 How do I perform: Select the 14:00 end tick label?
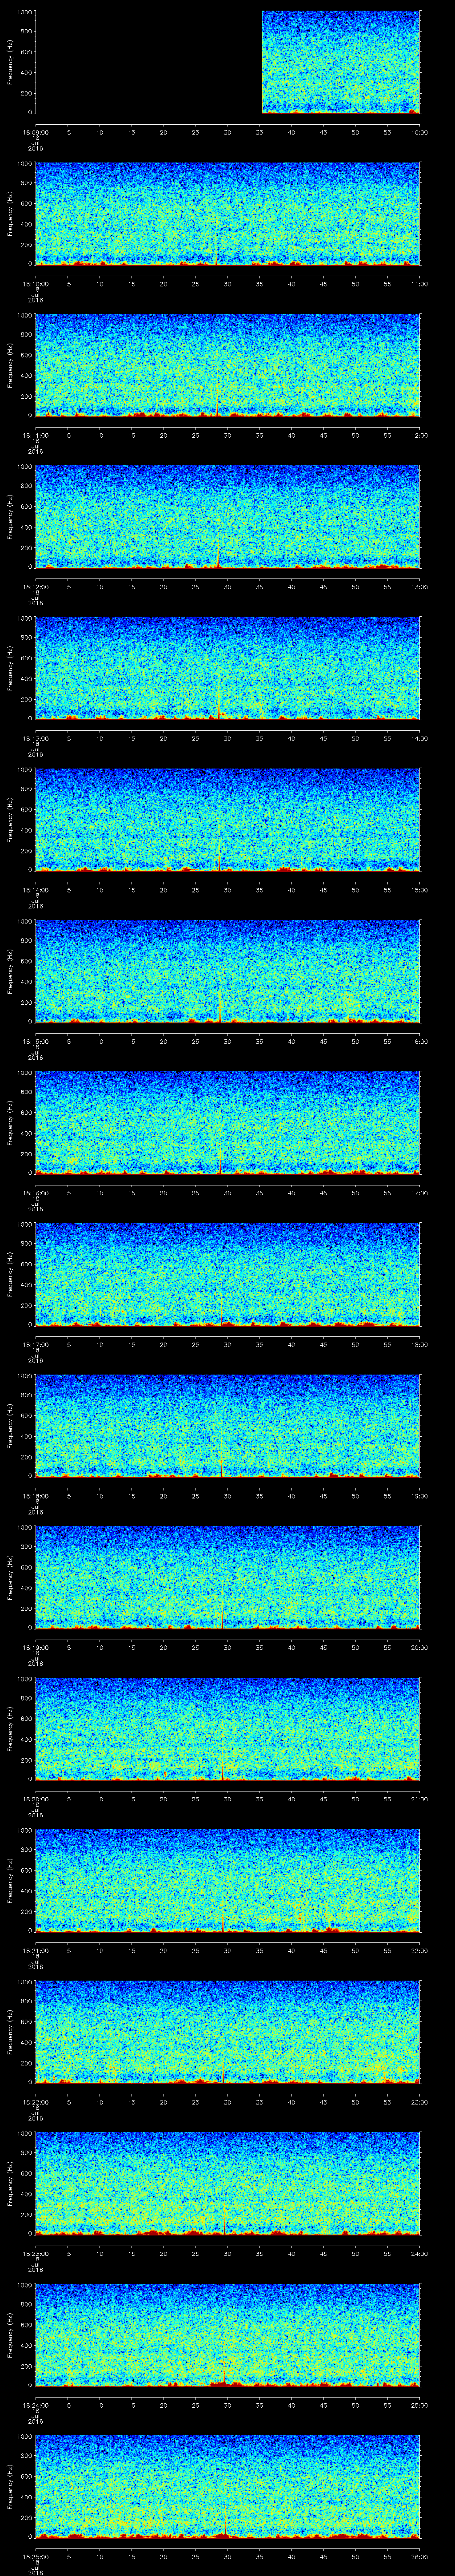click(419, 738)
